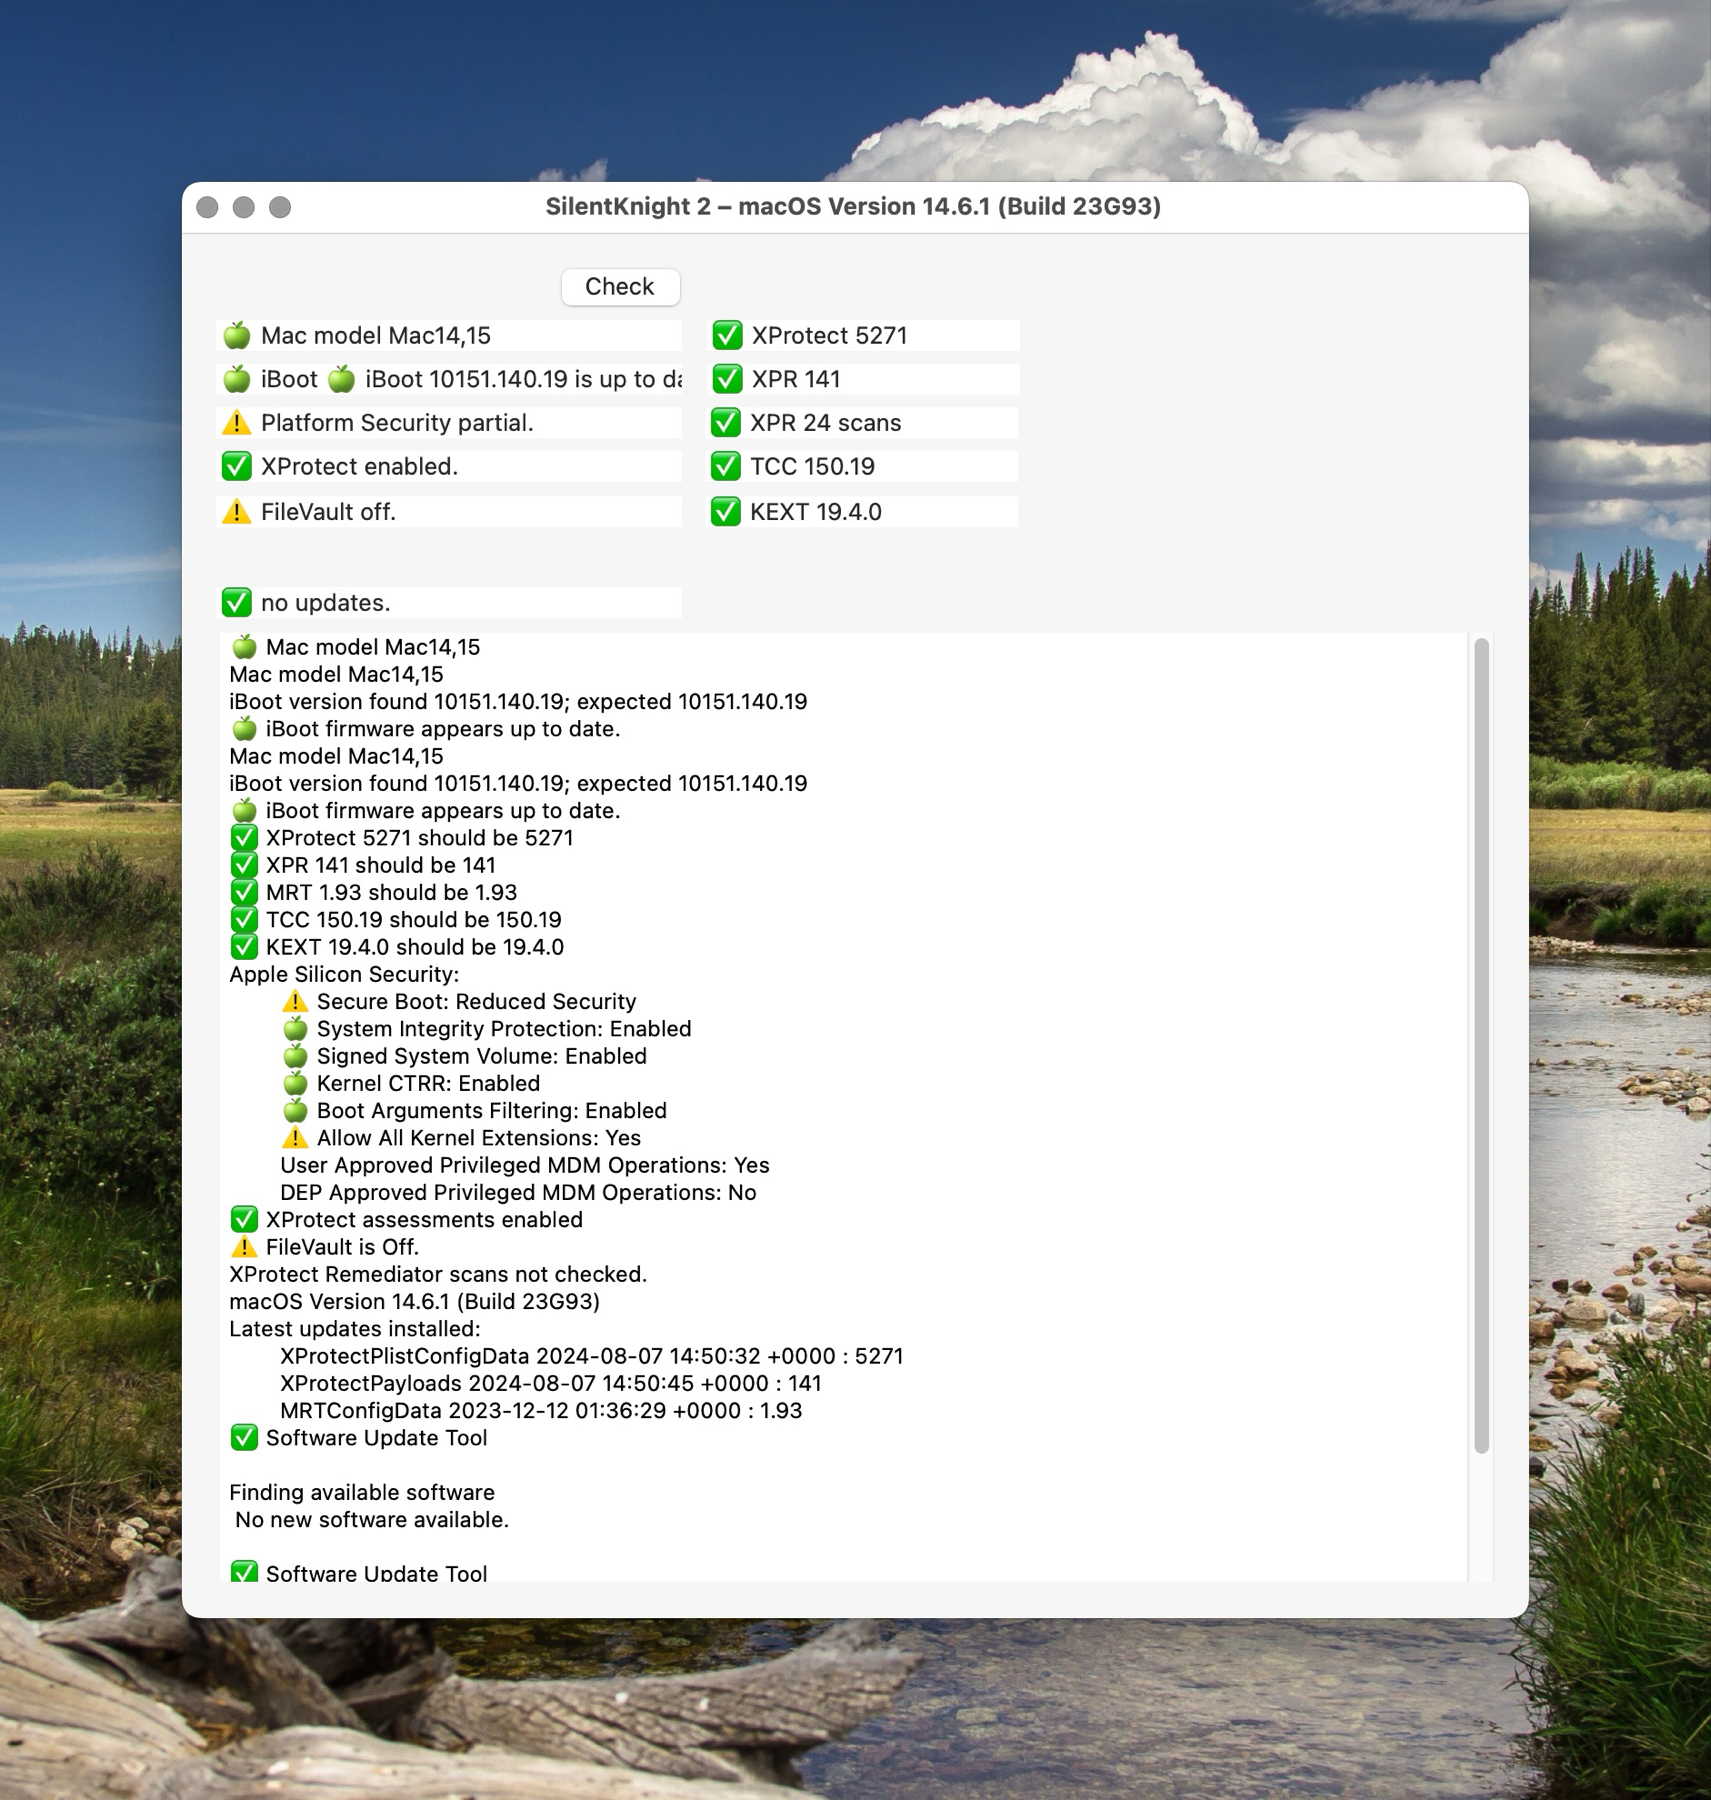Viewport: 1711px width, 1800px height.
Task: Click the KEXT 19.4.0 field text
Action: point(816,512)
